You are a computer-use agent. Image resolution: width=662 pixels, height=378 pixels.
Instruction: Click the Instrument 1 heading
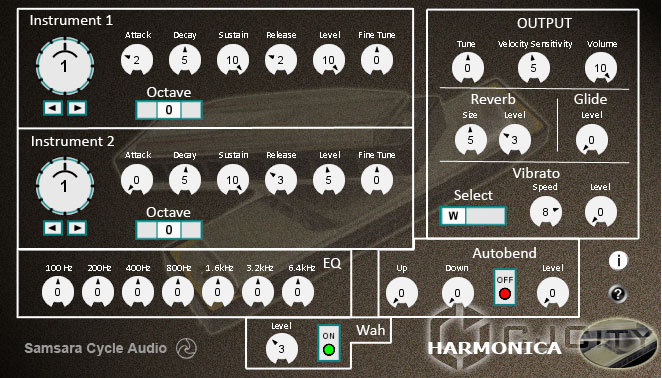point(71,20)
